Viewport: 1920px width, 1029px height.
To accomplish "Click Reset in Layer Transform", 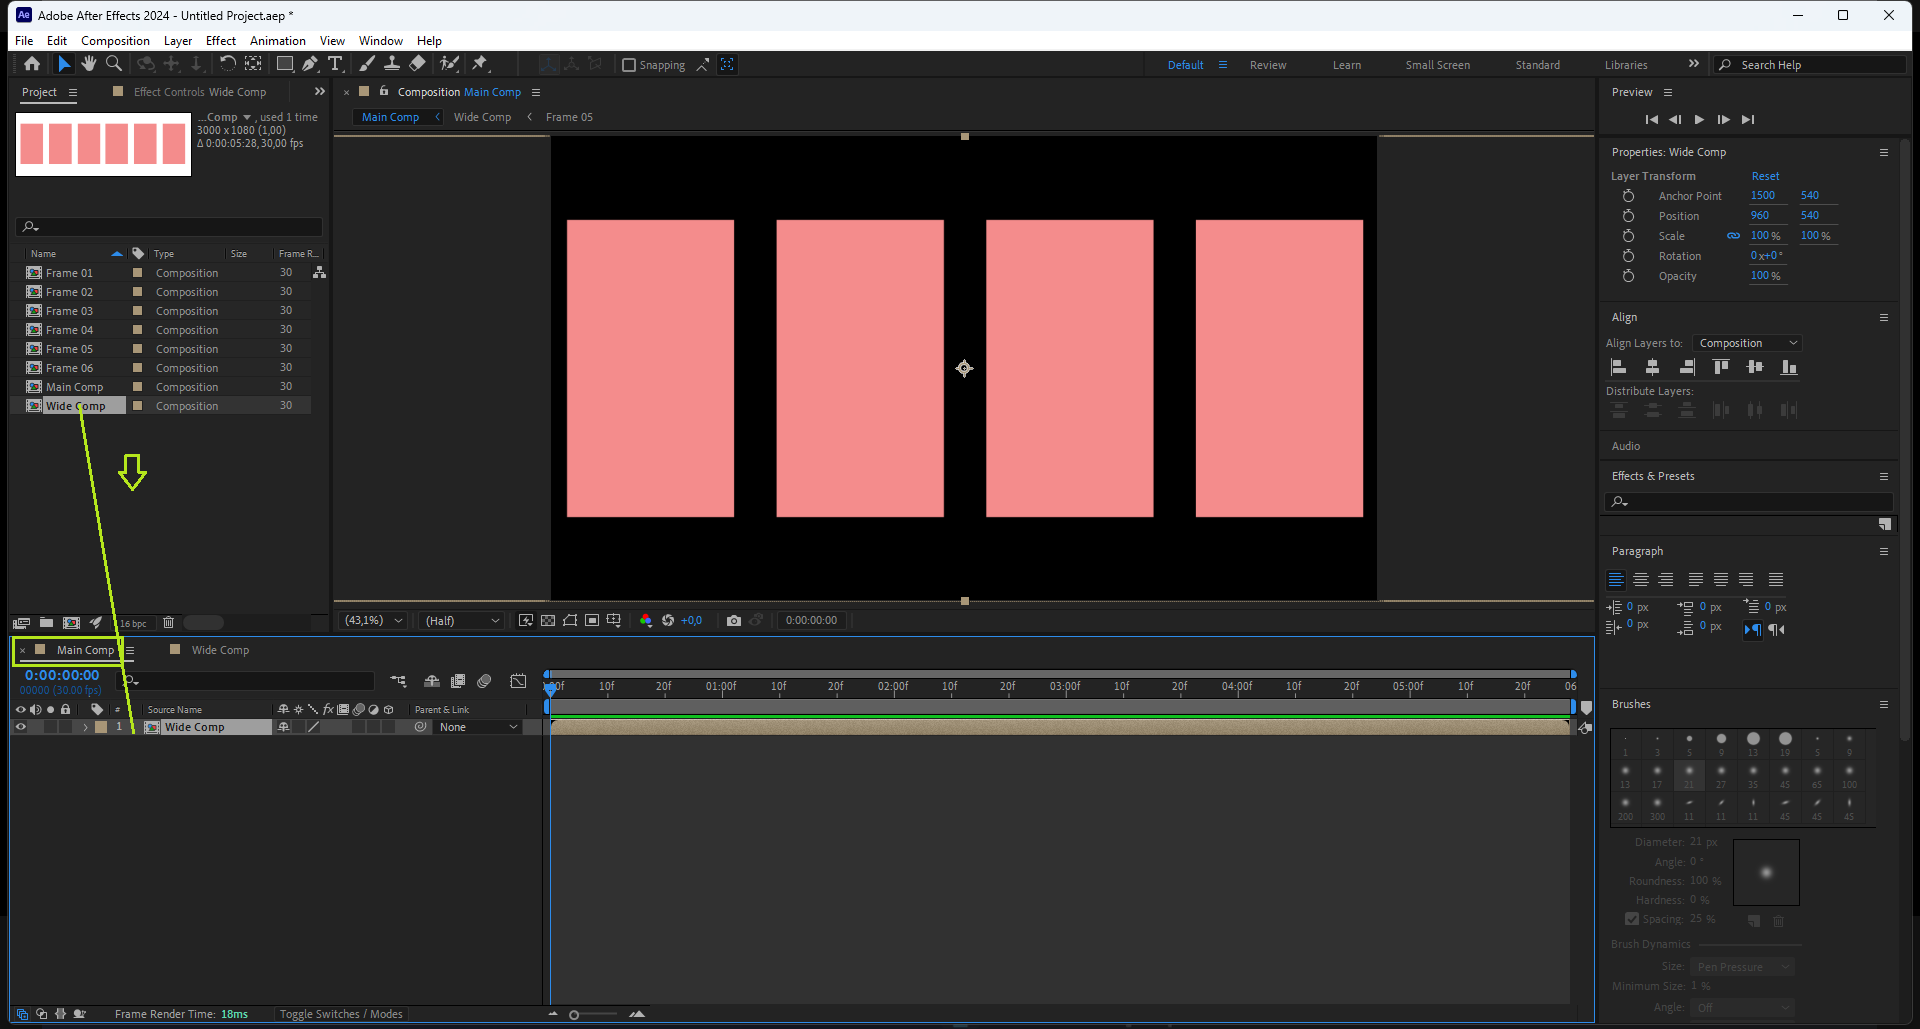I will tap(1765, 176).
